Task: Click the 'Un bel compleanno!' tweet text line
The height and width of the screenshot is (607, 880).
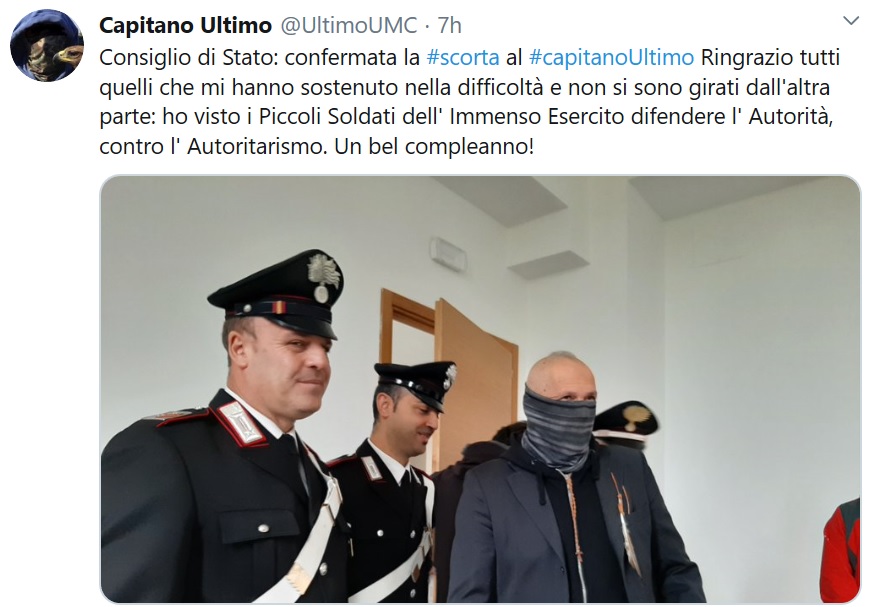Action: pos(434,146)
